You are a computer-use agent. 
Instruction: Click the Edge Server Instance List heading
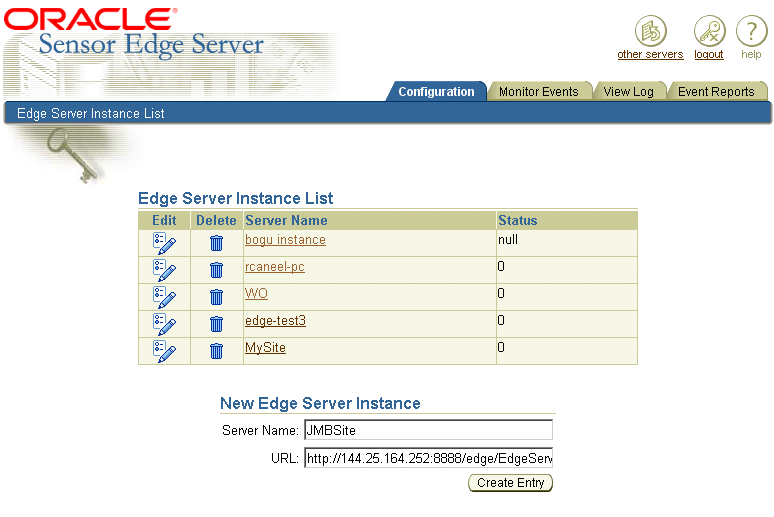tap(235, 199)
